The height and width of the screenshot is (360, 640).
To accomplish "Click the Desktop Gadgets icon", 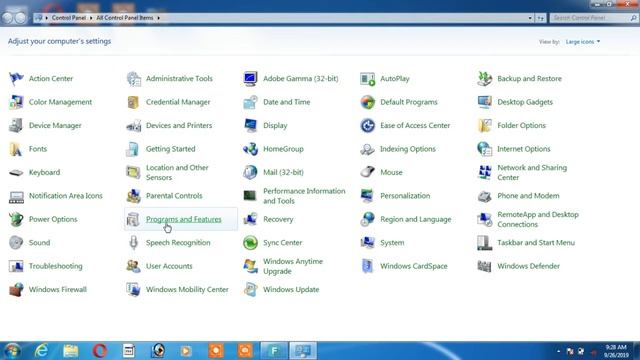I will (484, 102).
